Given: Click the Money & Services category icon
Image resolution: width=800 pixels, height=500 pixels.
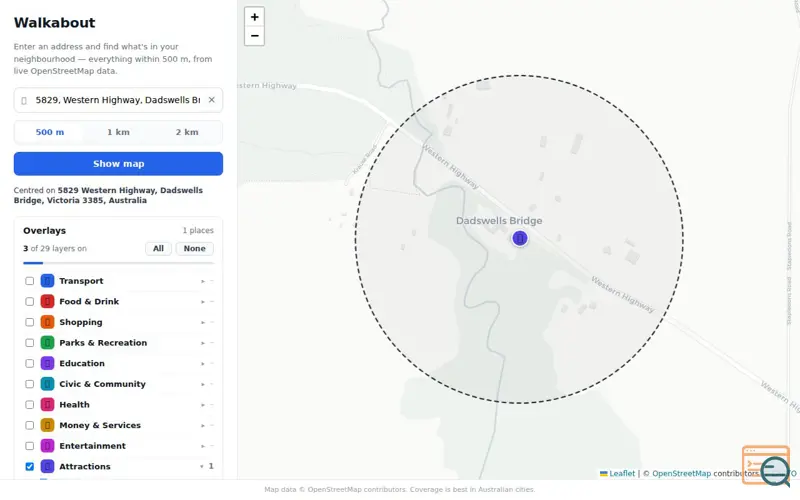Looking at the screenshot, I should (x=47, y=426).
